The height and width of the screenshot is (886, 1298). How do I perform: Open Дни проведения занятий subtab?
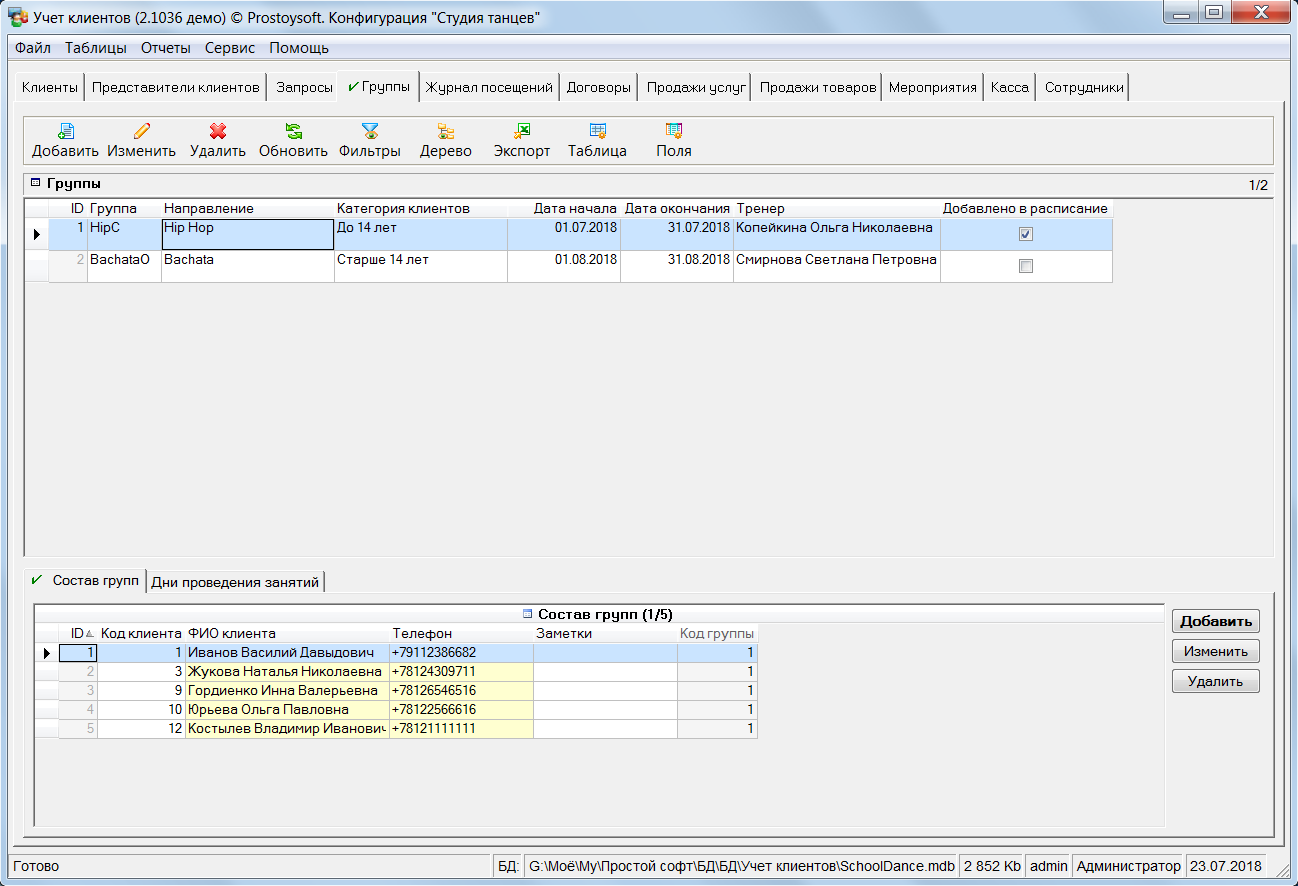235,582
